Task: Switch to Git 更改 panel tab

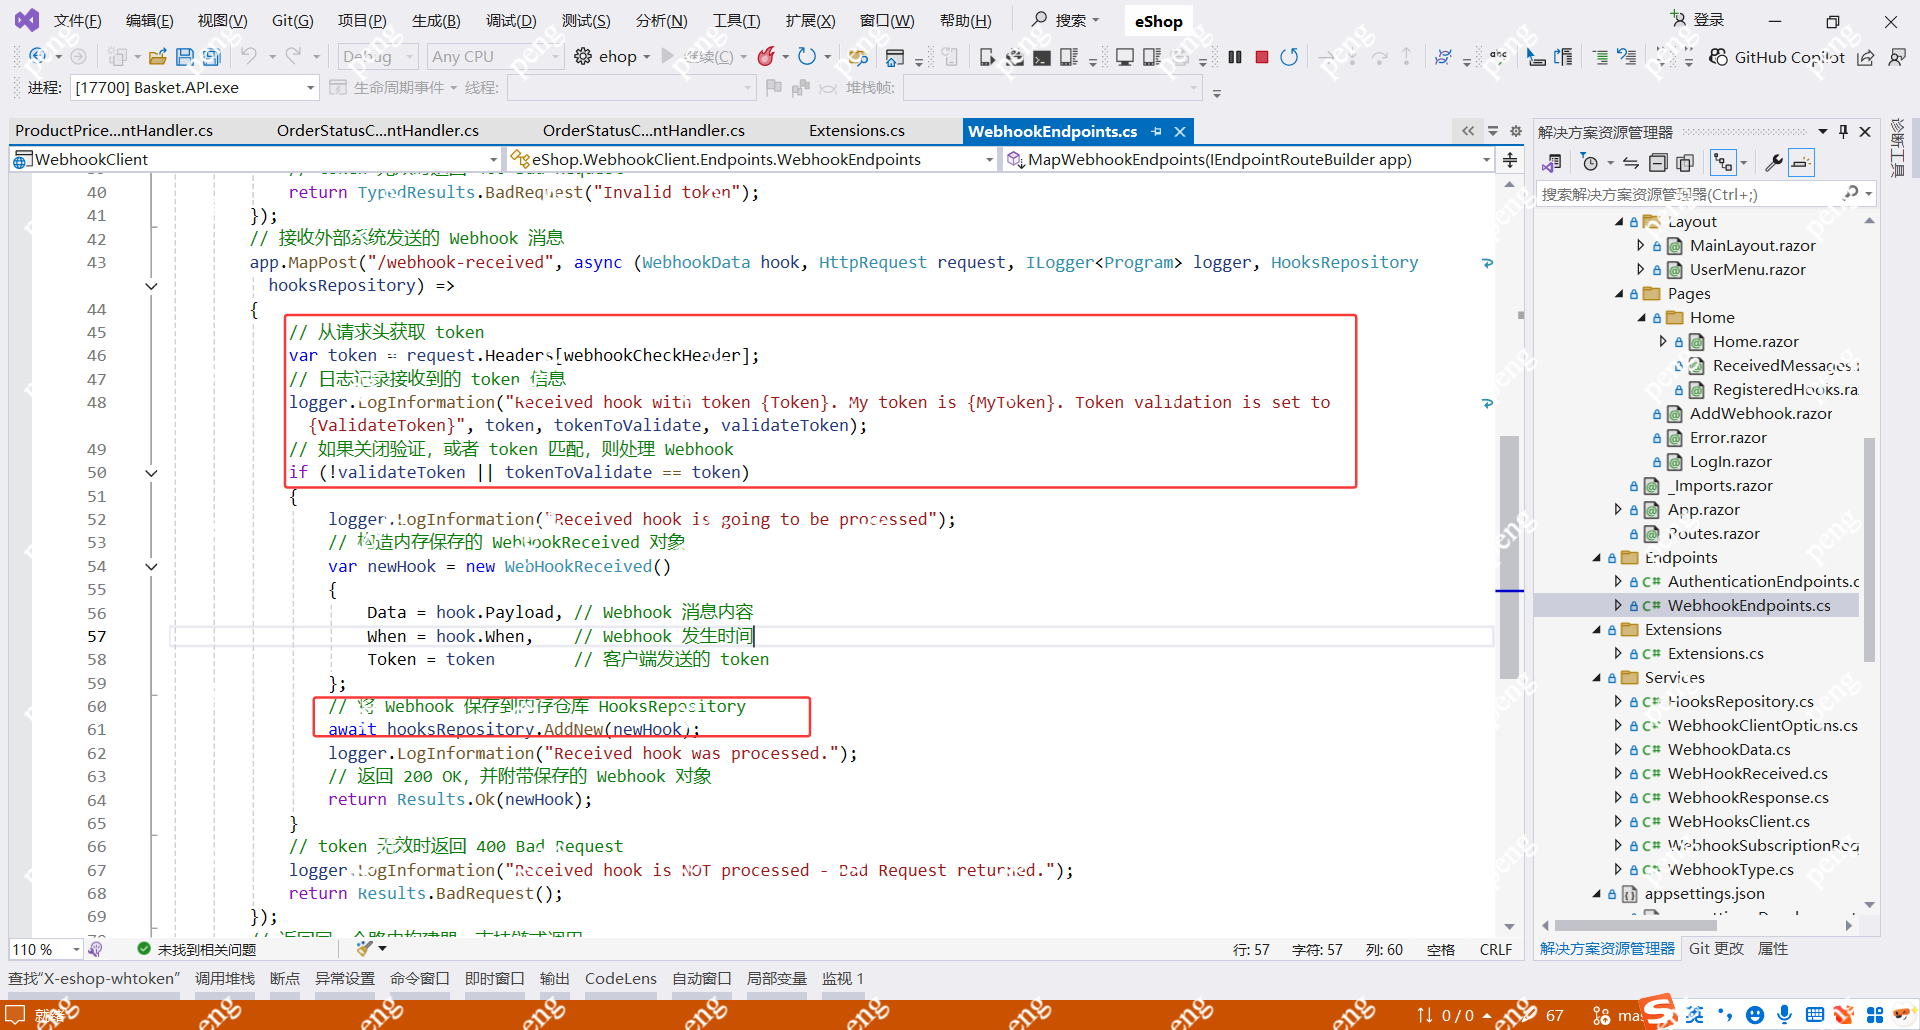Action: [1716, 949]
